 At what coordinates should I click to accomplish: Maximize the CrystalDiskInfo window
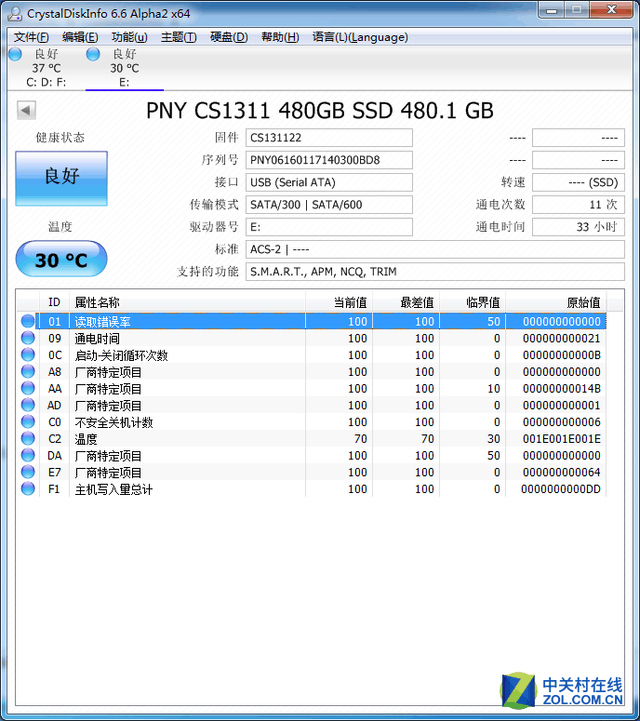point(577,10)
